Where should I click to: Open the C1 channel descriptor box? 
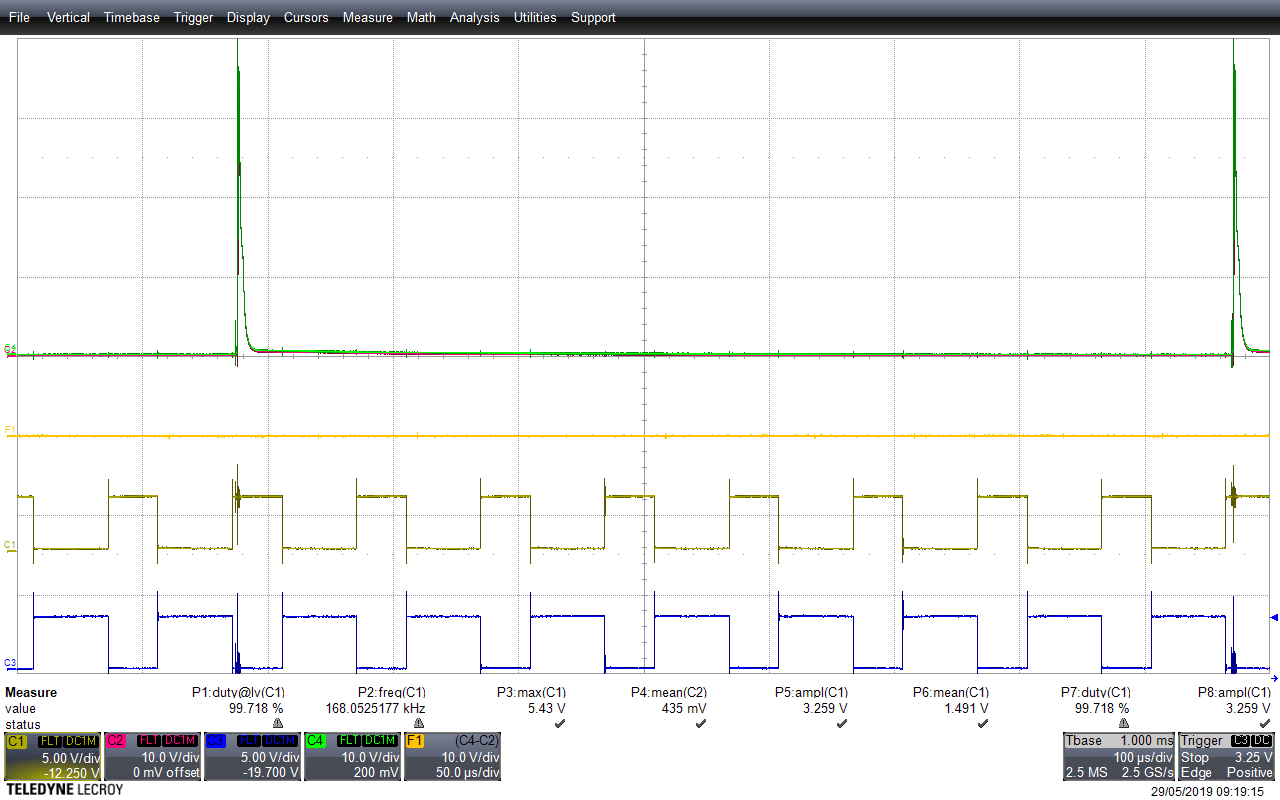click(52, 756)
